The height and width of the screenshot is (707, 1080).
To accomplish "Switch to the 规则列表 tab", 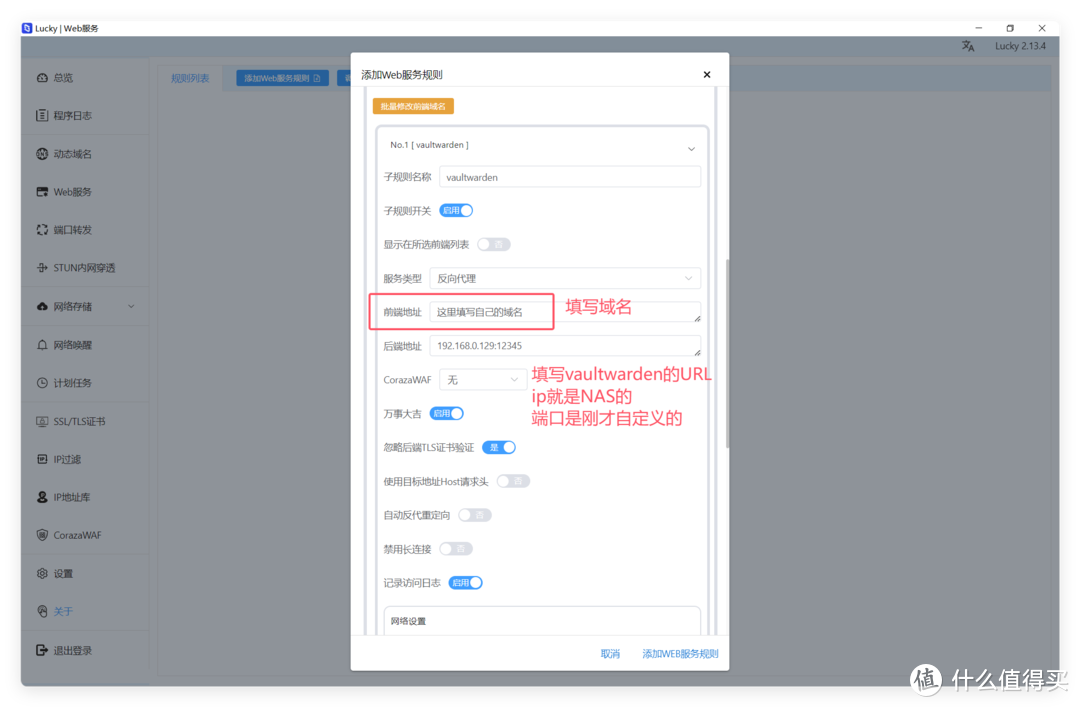I will [x=190, y=78].
